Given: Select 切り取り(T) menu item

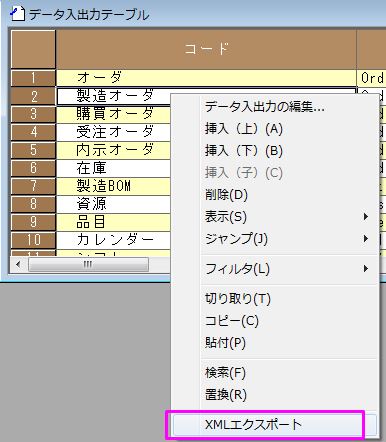Looking at the screenshot, I should click(x=274, y=299).
